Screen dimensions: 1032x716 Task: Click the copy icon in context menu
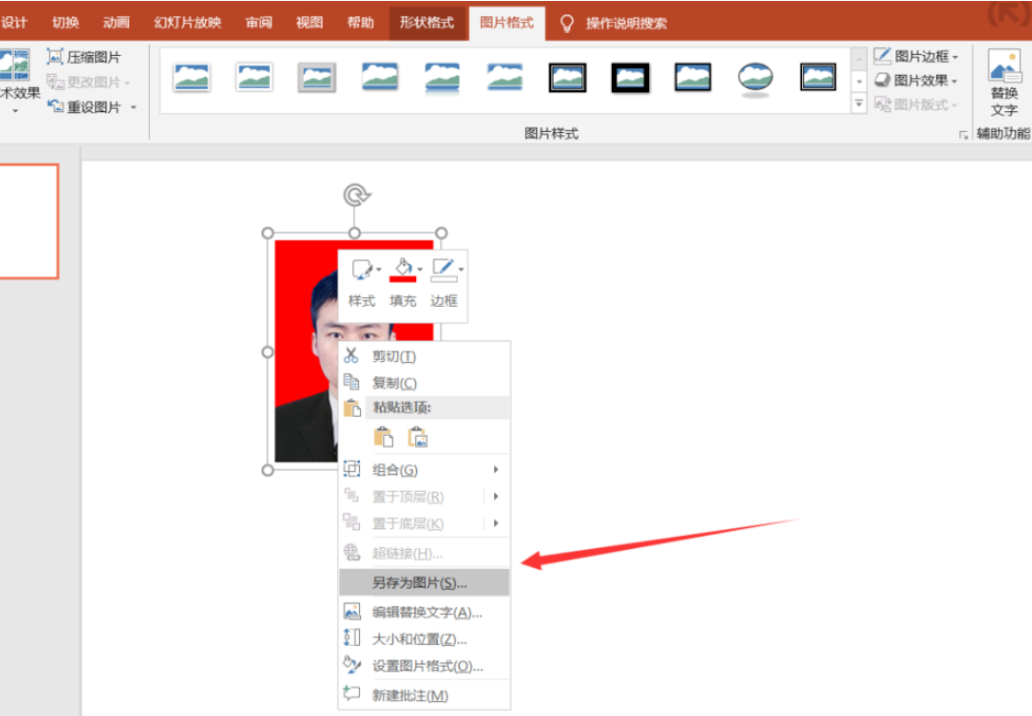tap(352, 382)
